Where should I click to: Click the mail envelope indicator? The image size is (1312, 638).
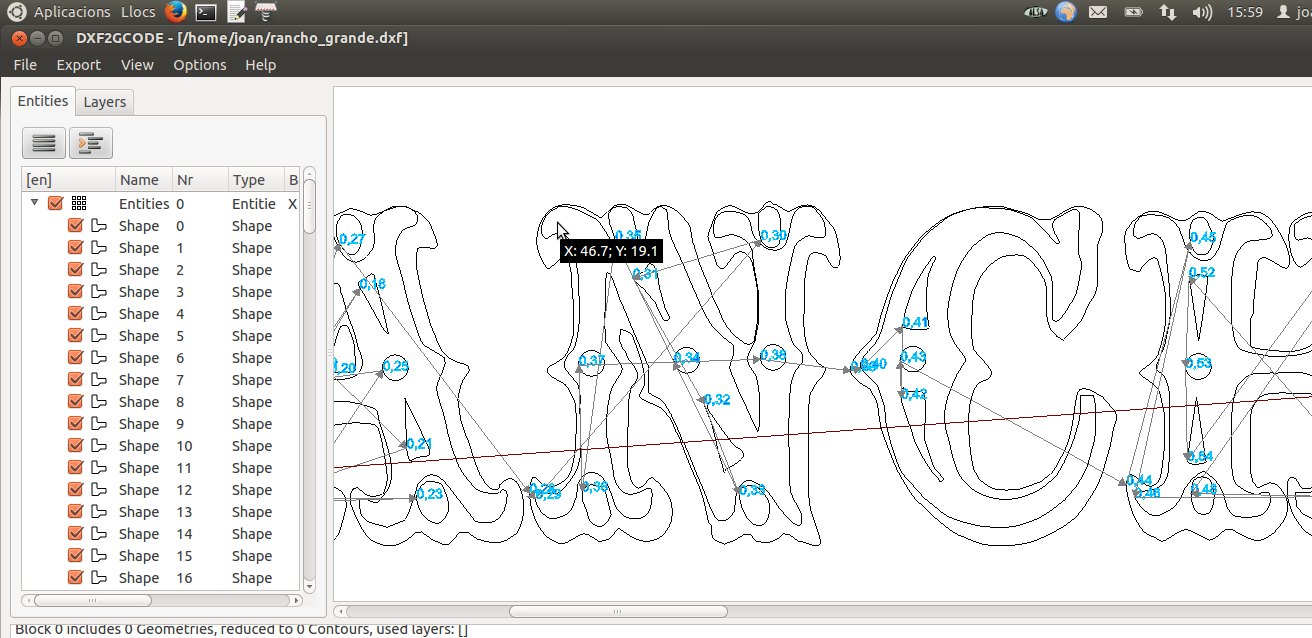[1098, 12]
